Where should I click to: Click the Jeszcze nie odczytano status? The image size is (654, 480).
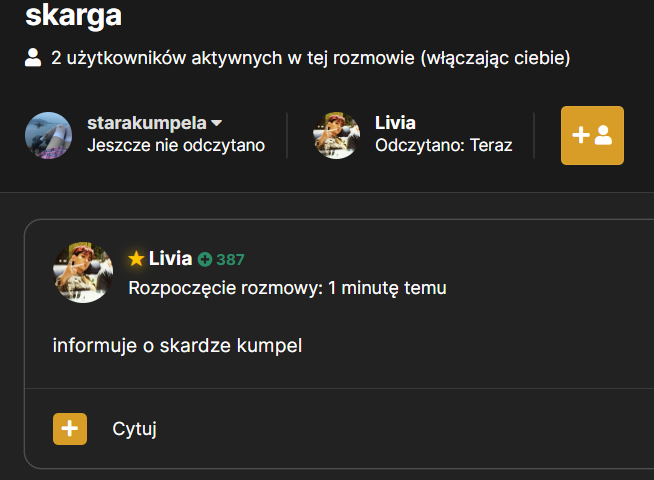tap(176, 146)
